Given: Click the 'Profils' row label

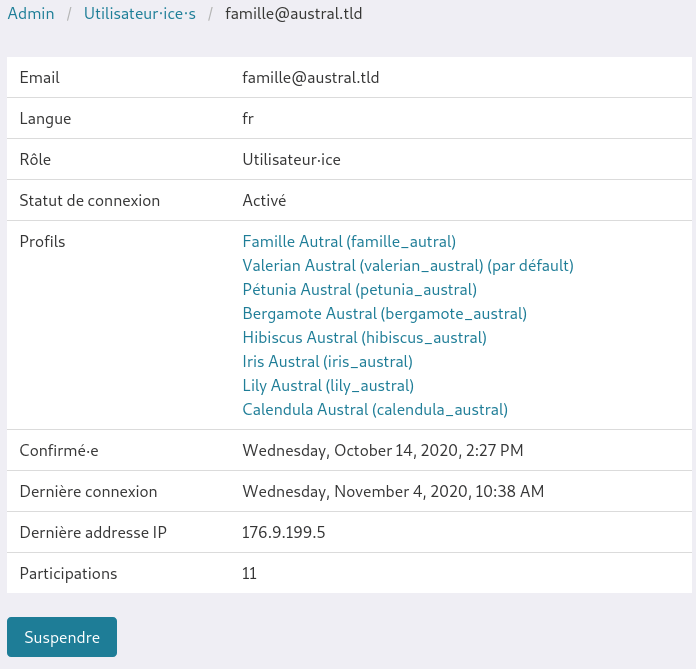Looking at the screenshot, I should (42, 241).
